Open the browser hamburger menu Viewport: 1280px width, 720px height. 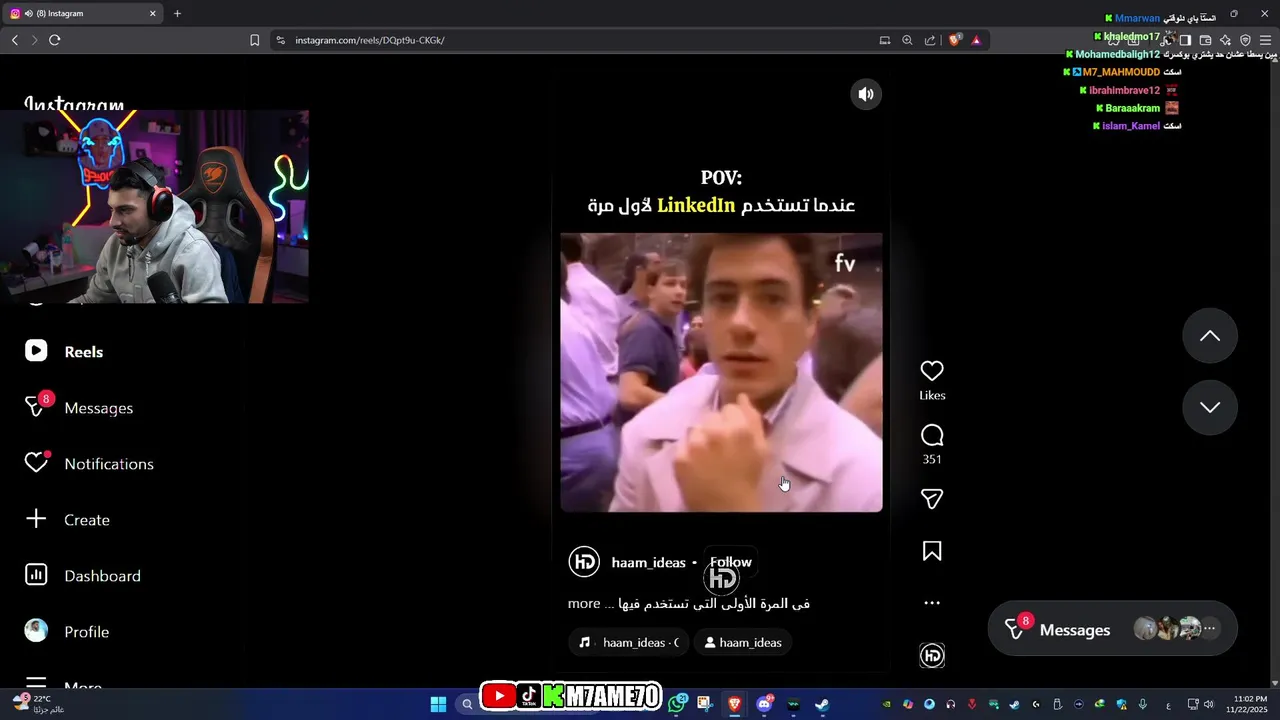(x=1265, y=40)
